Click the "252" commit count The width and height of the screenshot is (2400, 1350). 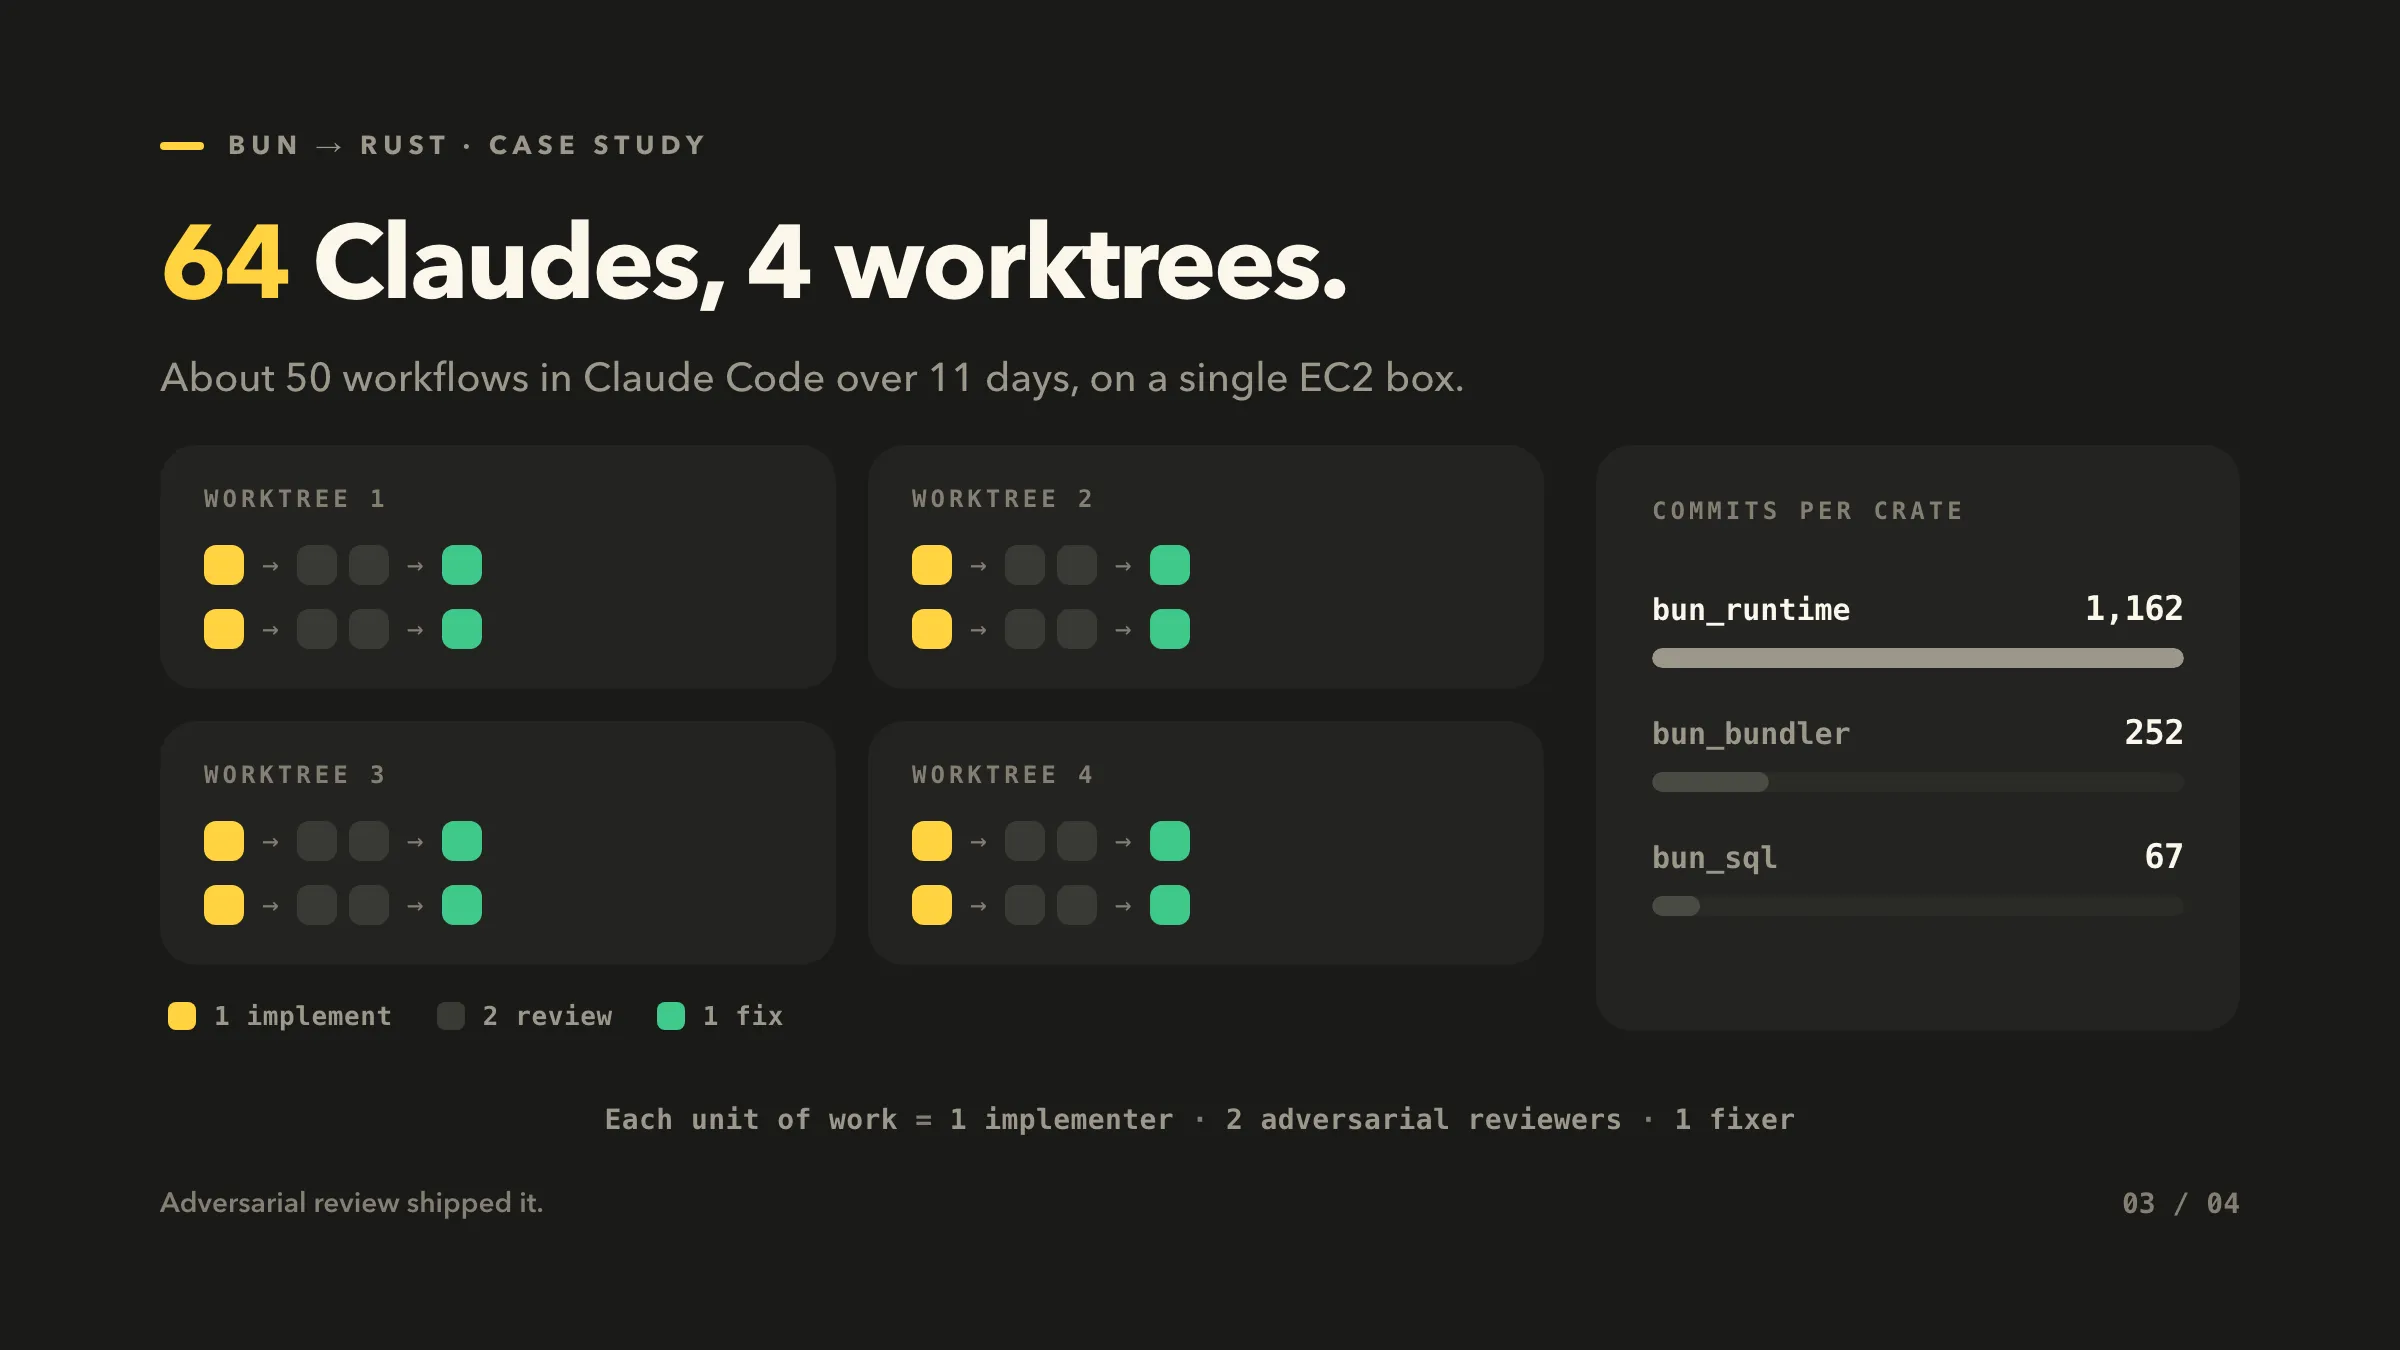coord(2154,733)
